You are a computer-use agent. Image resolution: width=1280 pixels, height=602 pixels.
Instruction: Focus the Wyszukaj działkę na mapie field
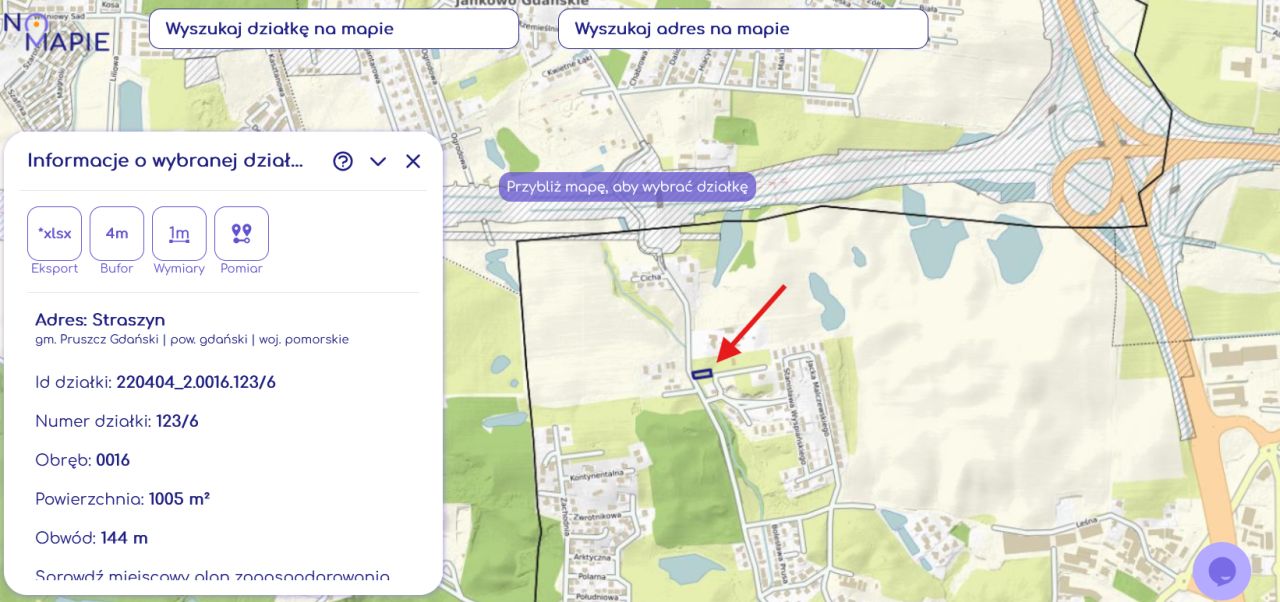[x=334, y=29]
